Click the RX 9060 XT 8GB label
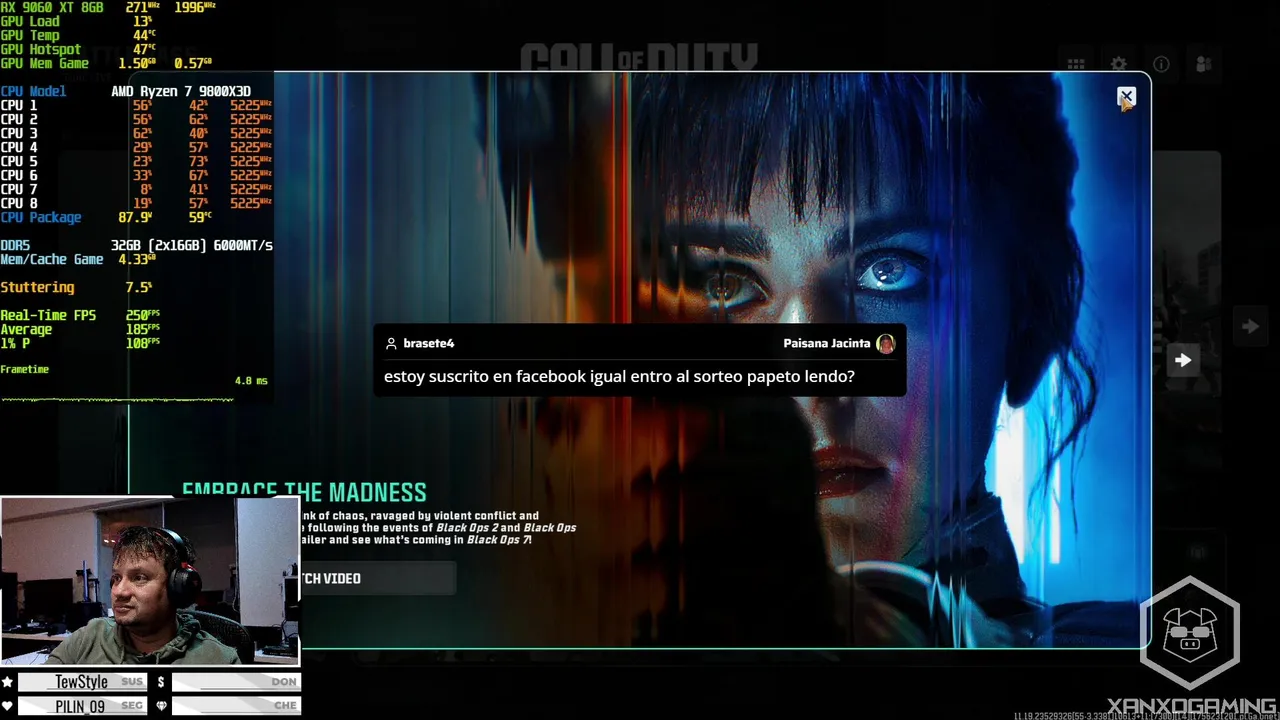Screen dimensions: 1280x720 coord(52,7)
